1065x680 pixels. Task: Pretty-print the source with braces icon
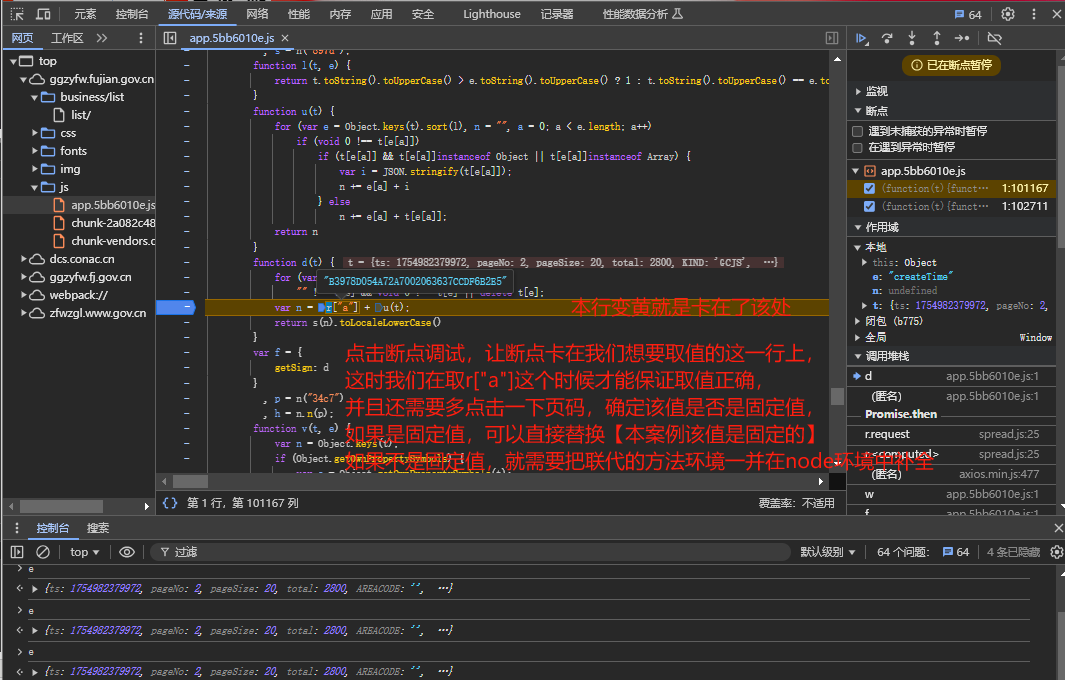(170, 503)
